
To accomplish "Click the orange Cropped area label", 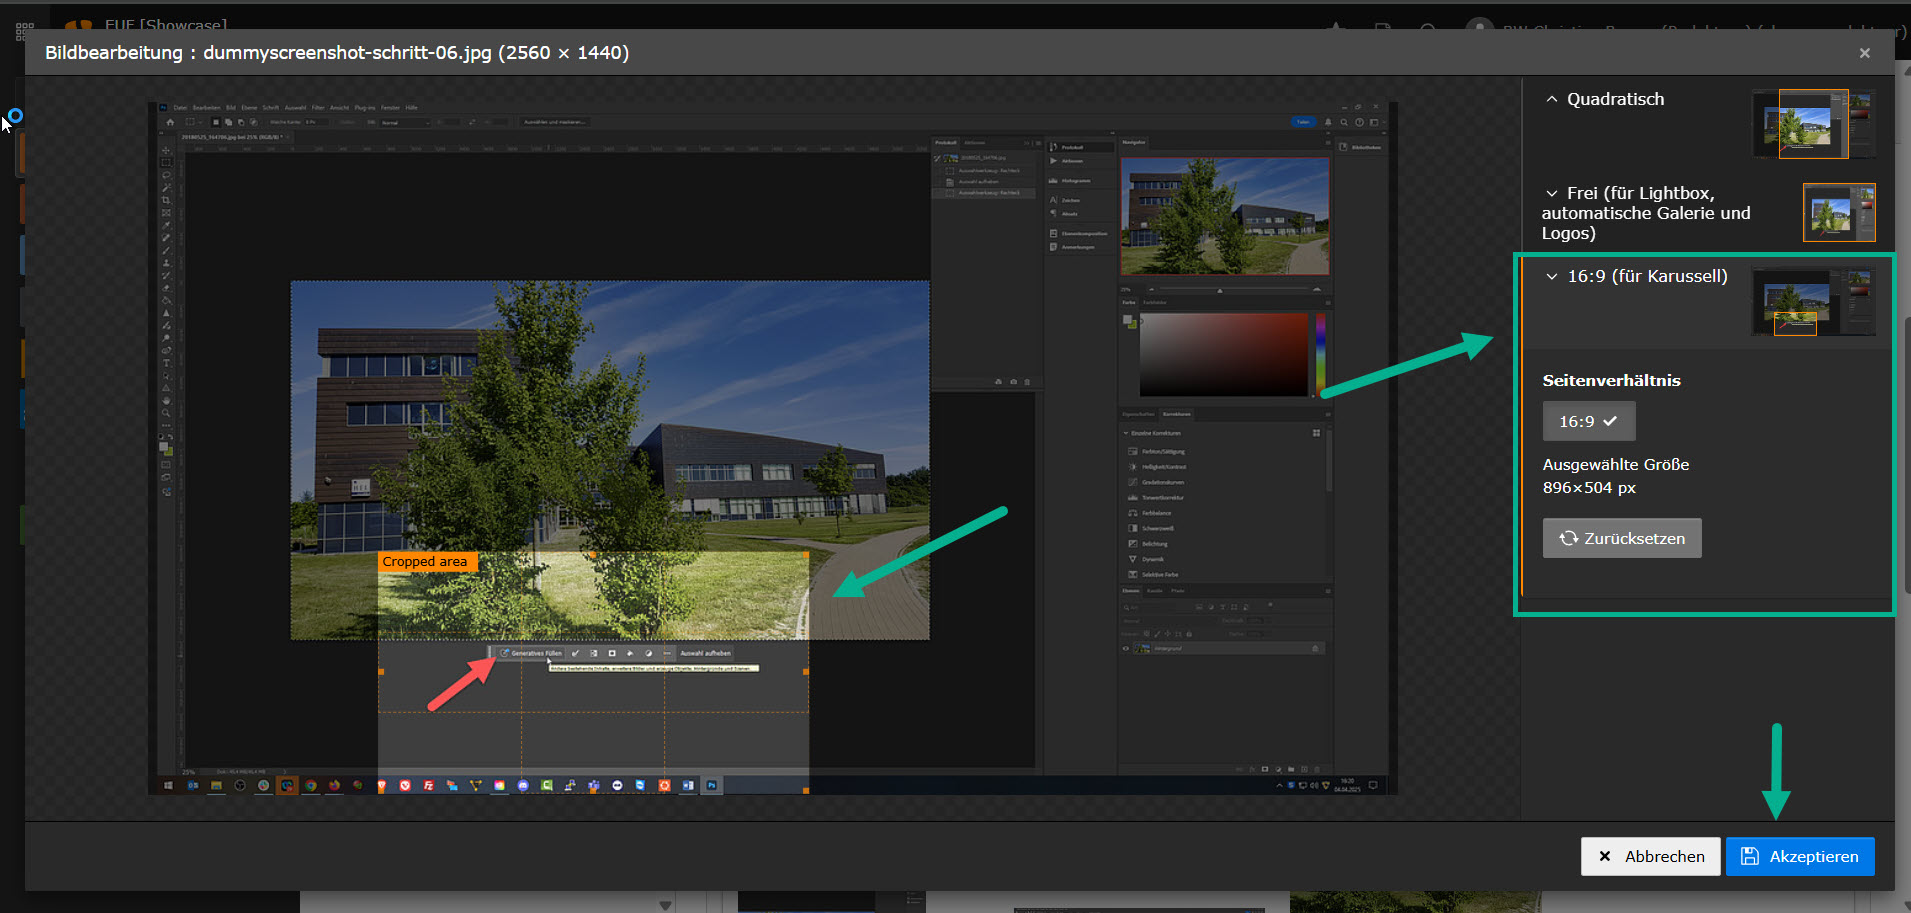I will point(425,562).
